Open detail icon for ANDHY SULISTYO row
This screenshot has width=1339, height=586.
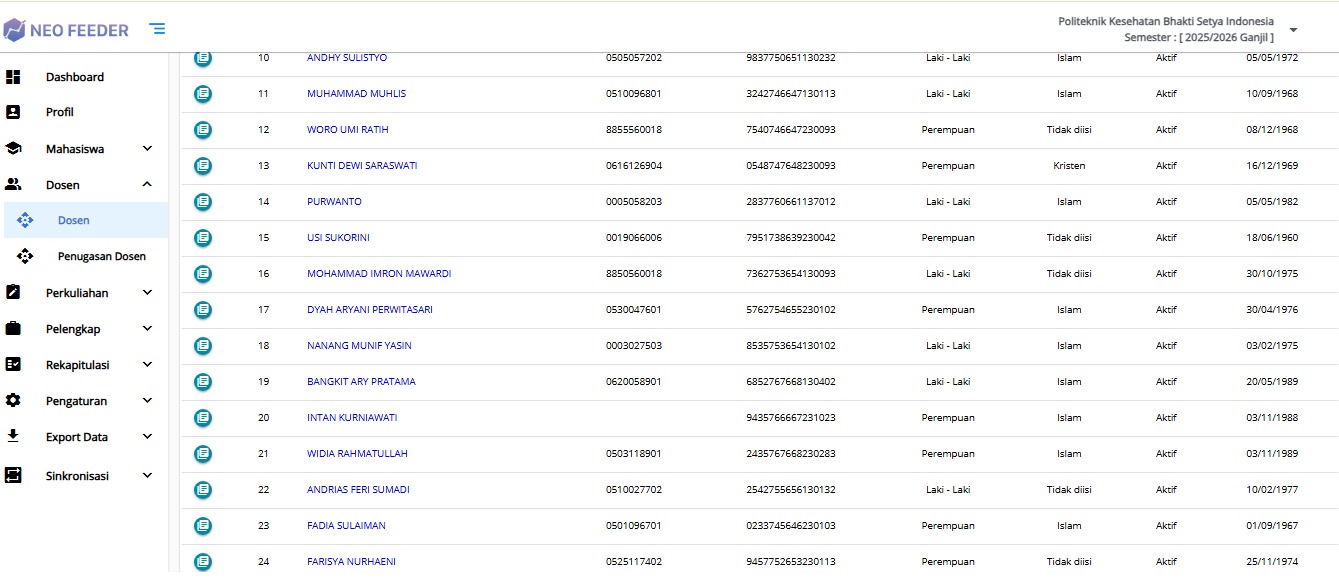(203, 58)
